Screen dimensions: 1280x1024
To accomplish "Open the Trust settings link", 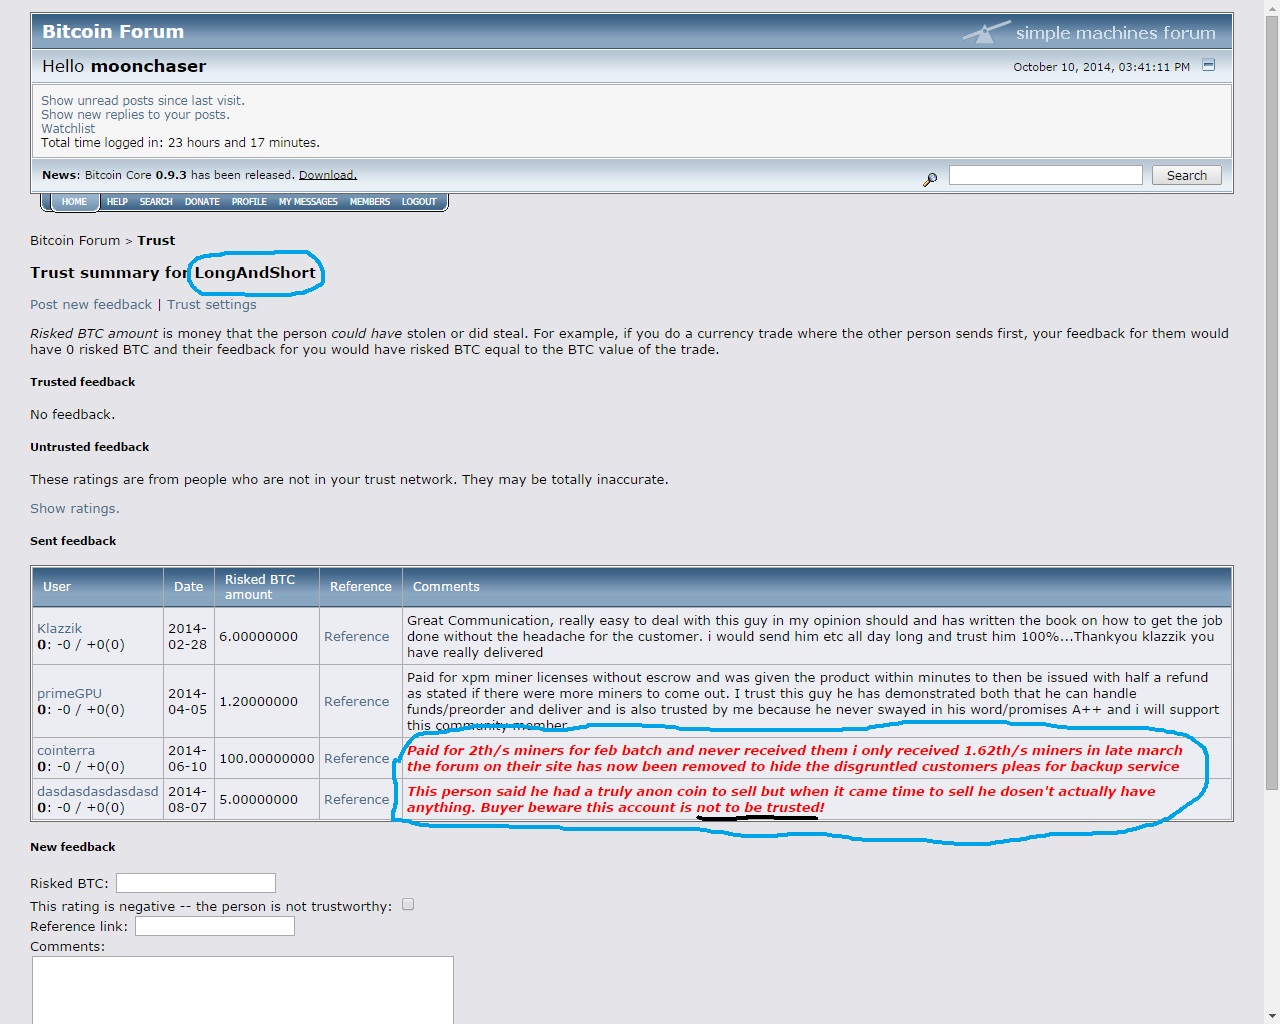I will point(212,304).
